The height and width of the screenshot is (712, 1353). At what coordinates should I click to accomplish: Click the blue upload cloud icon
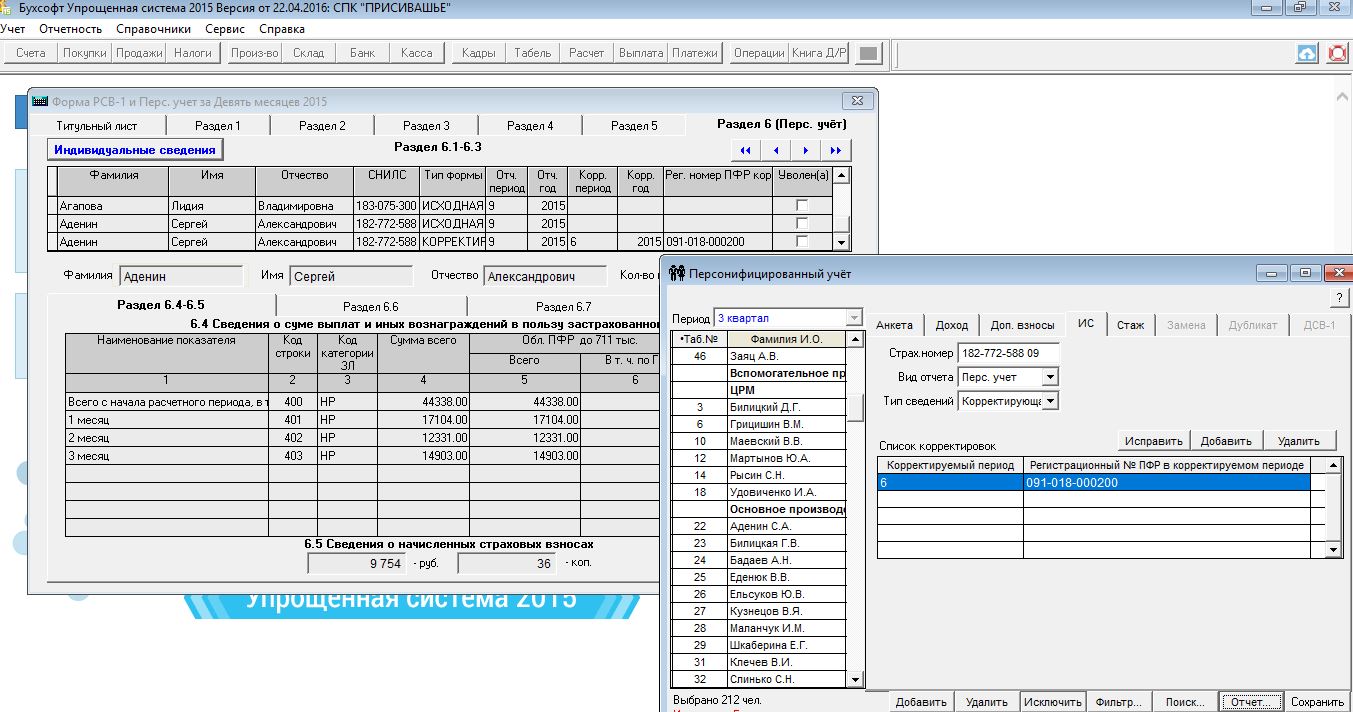coord(1307,54)
